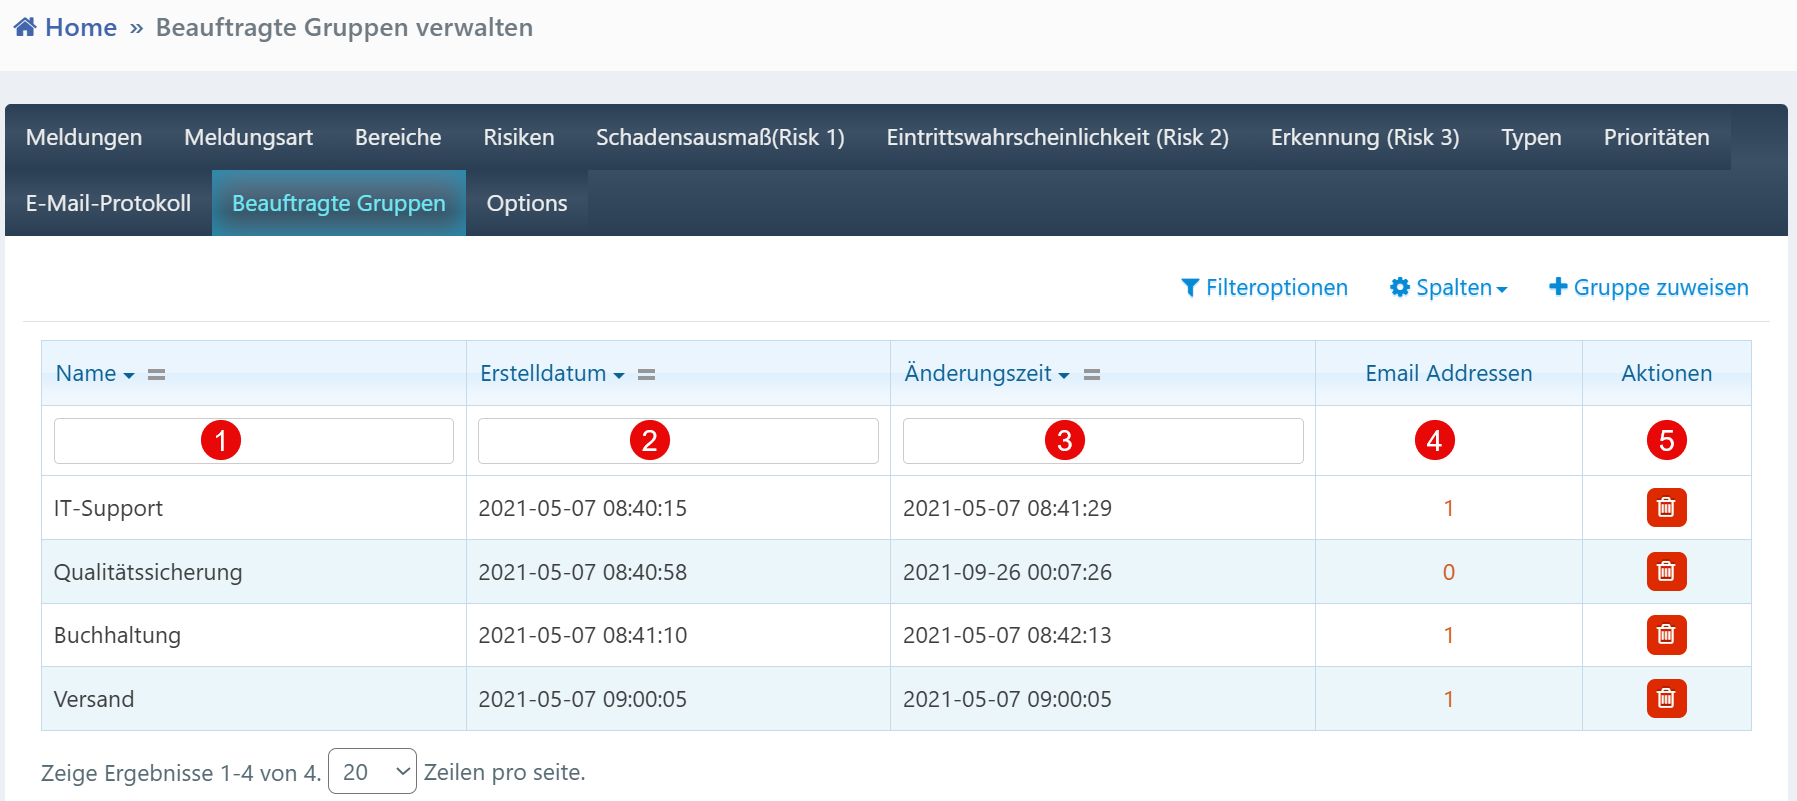This screenshot has width=1797, height=801.
Task: Click drag handle icon beside Name column
Action: (x=156, y=375)
